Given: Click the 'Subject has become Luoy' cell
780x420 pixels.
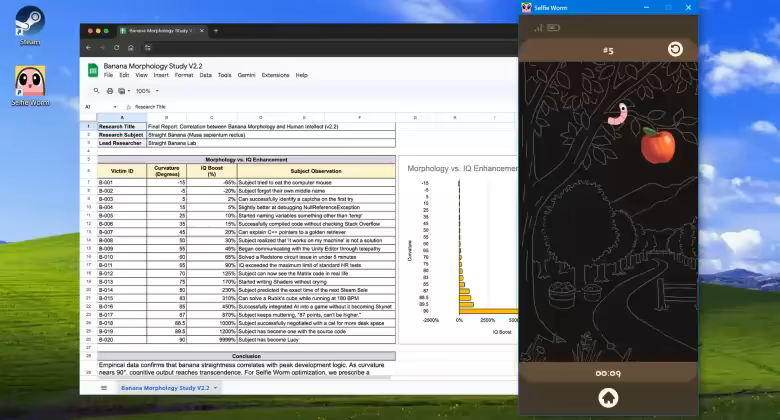Looking at the screenshot, I should pyautogui.click(x=316, y=339).
